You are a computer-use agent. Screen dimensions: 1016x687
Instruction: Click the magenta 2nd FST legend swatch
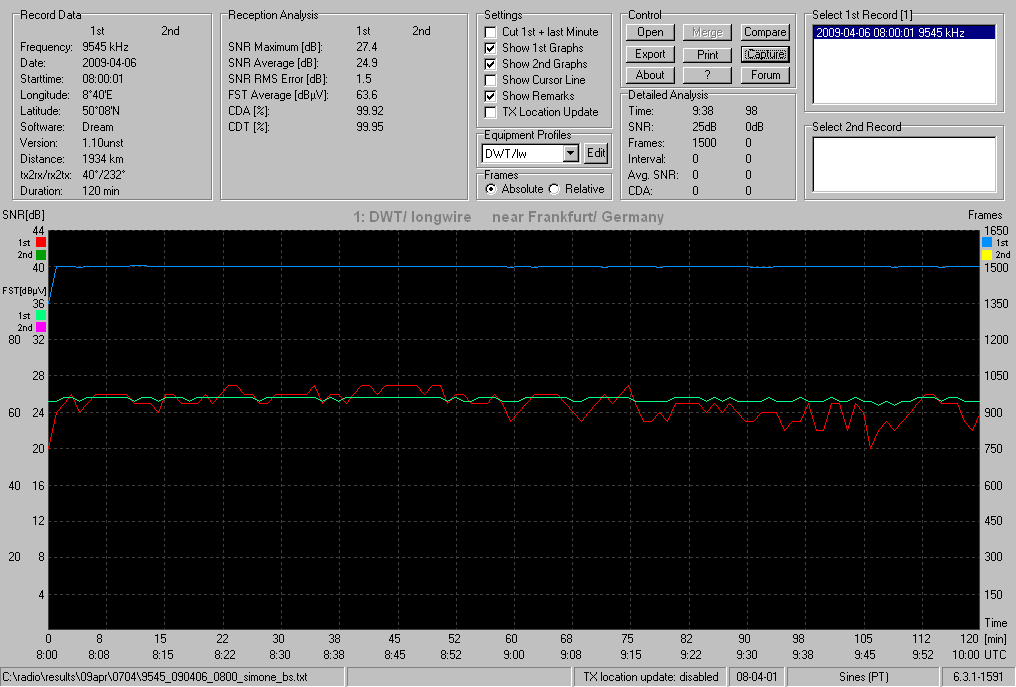click(x=41, y=327)
